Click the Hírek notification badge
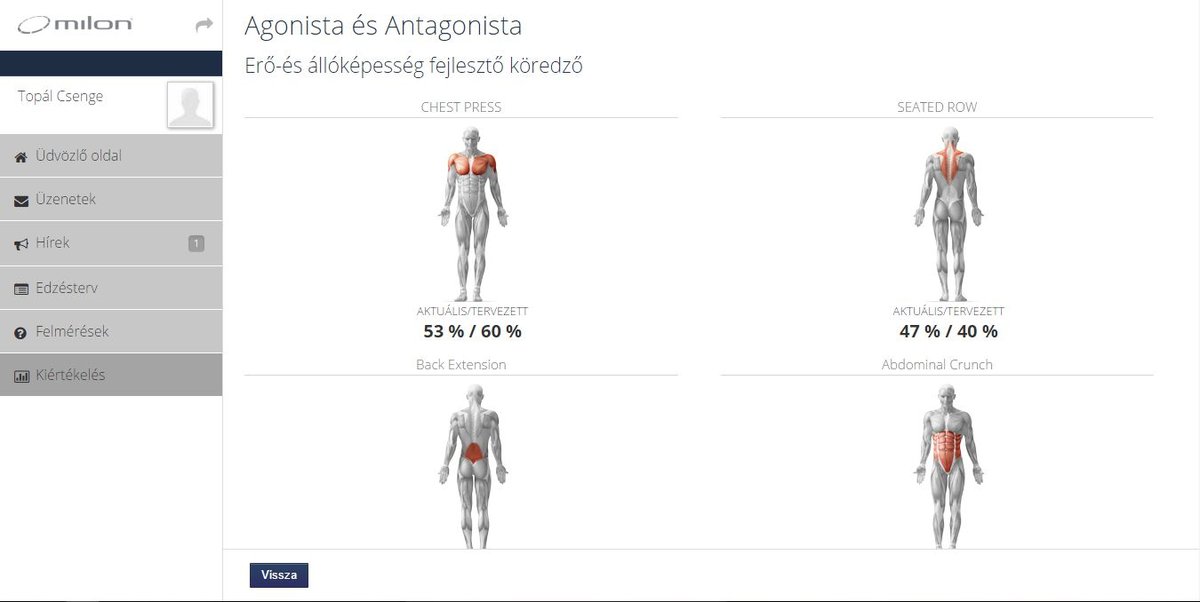Screen dimensions: 1200x602 click(196, 243)
